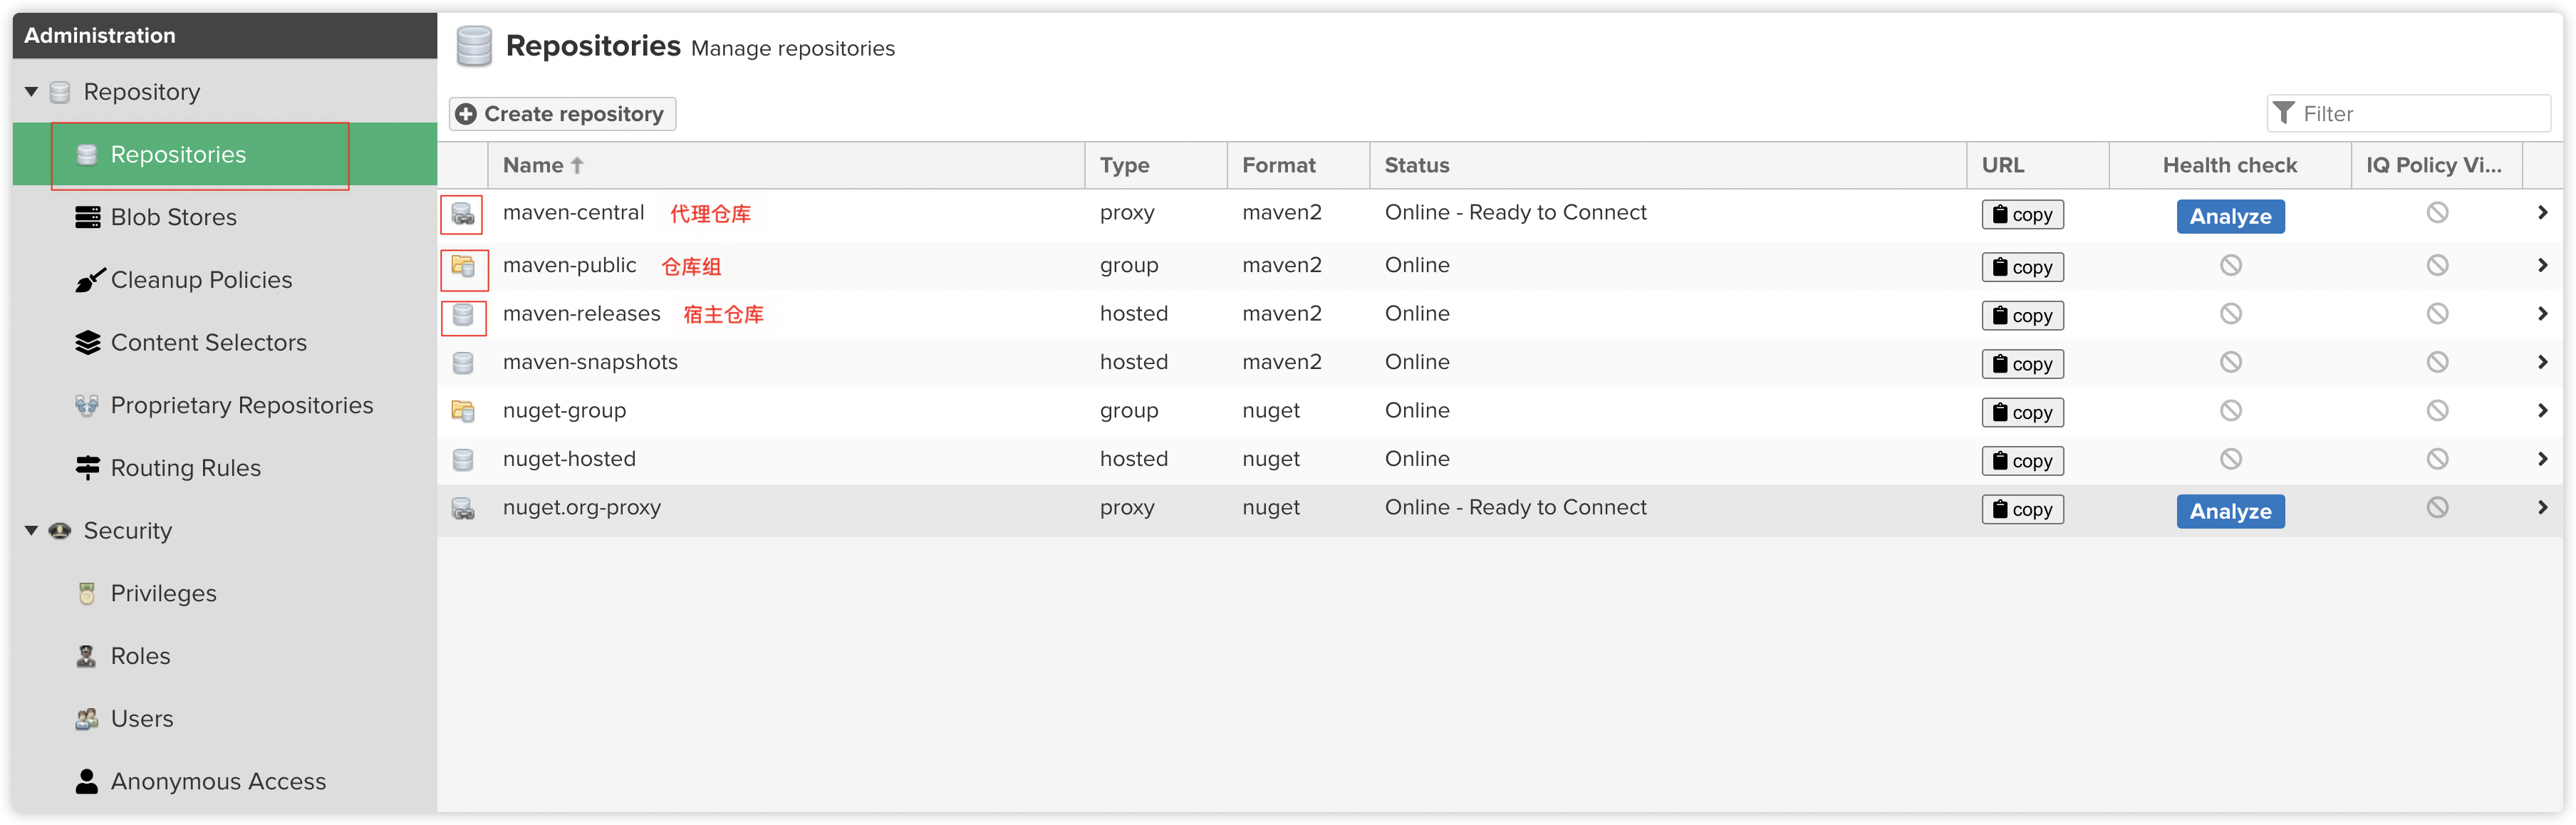Copy the URL of nuget-group

(2023, 412)
